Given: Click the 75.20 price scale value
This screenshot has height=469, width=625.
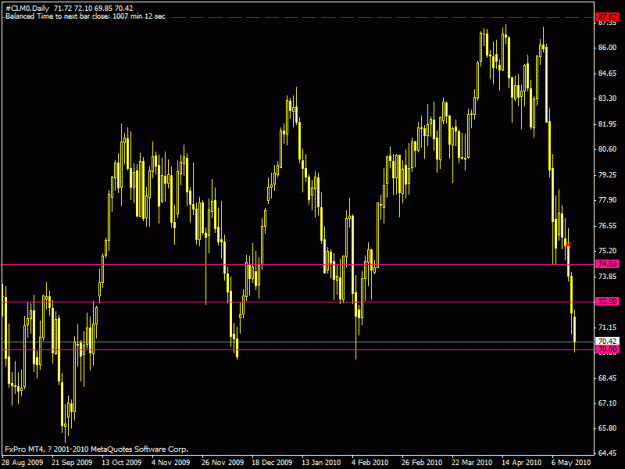Looking at the screenshot, I should [607, 251].
